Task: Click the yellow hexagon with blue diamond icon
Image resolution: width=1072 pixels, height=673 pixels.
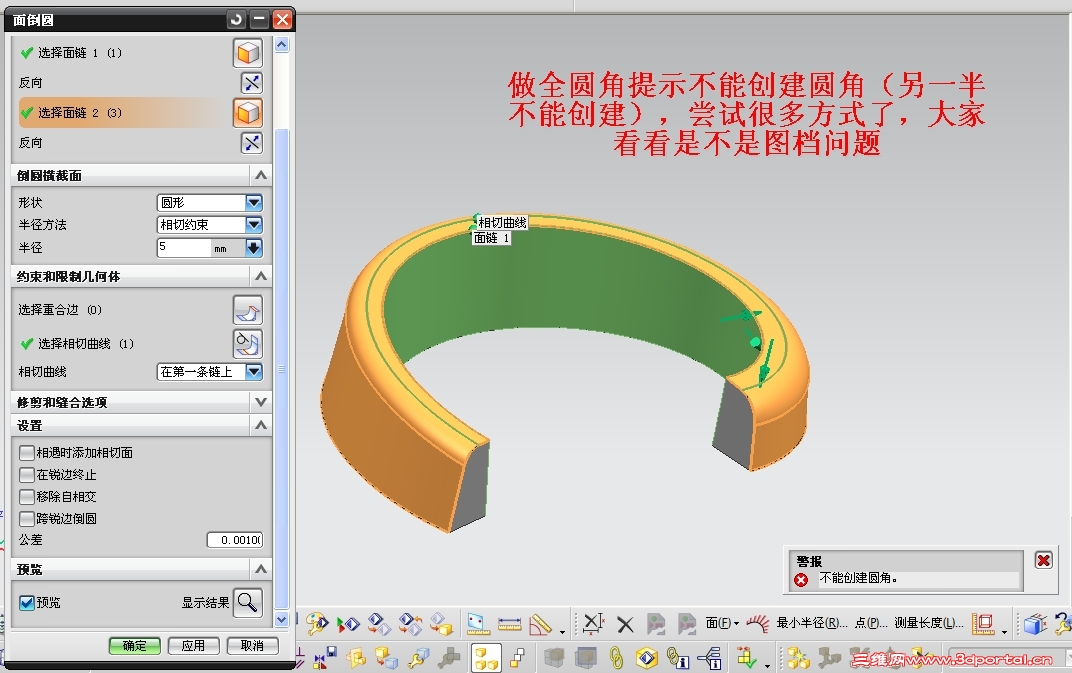Action: pos(646,659)
